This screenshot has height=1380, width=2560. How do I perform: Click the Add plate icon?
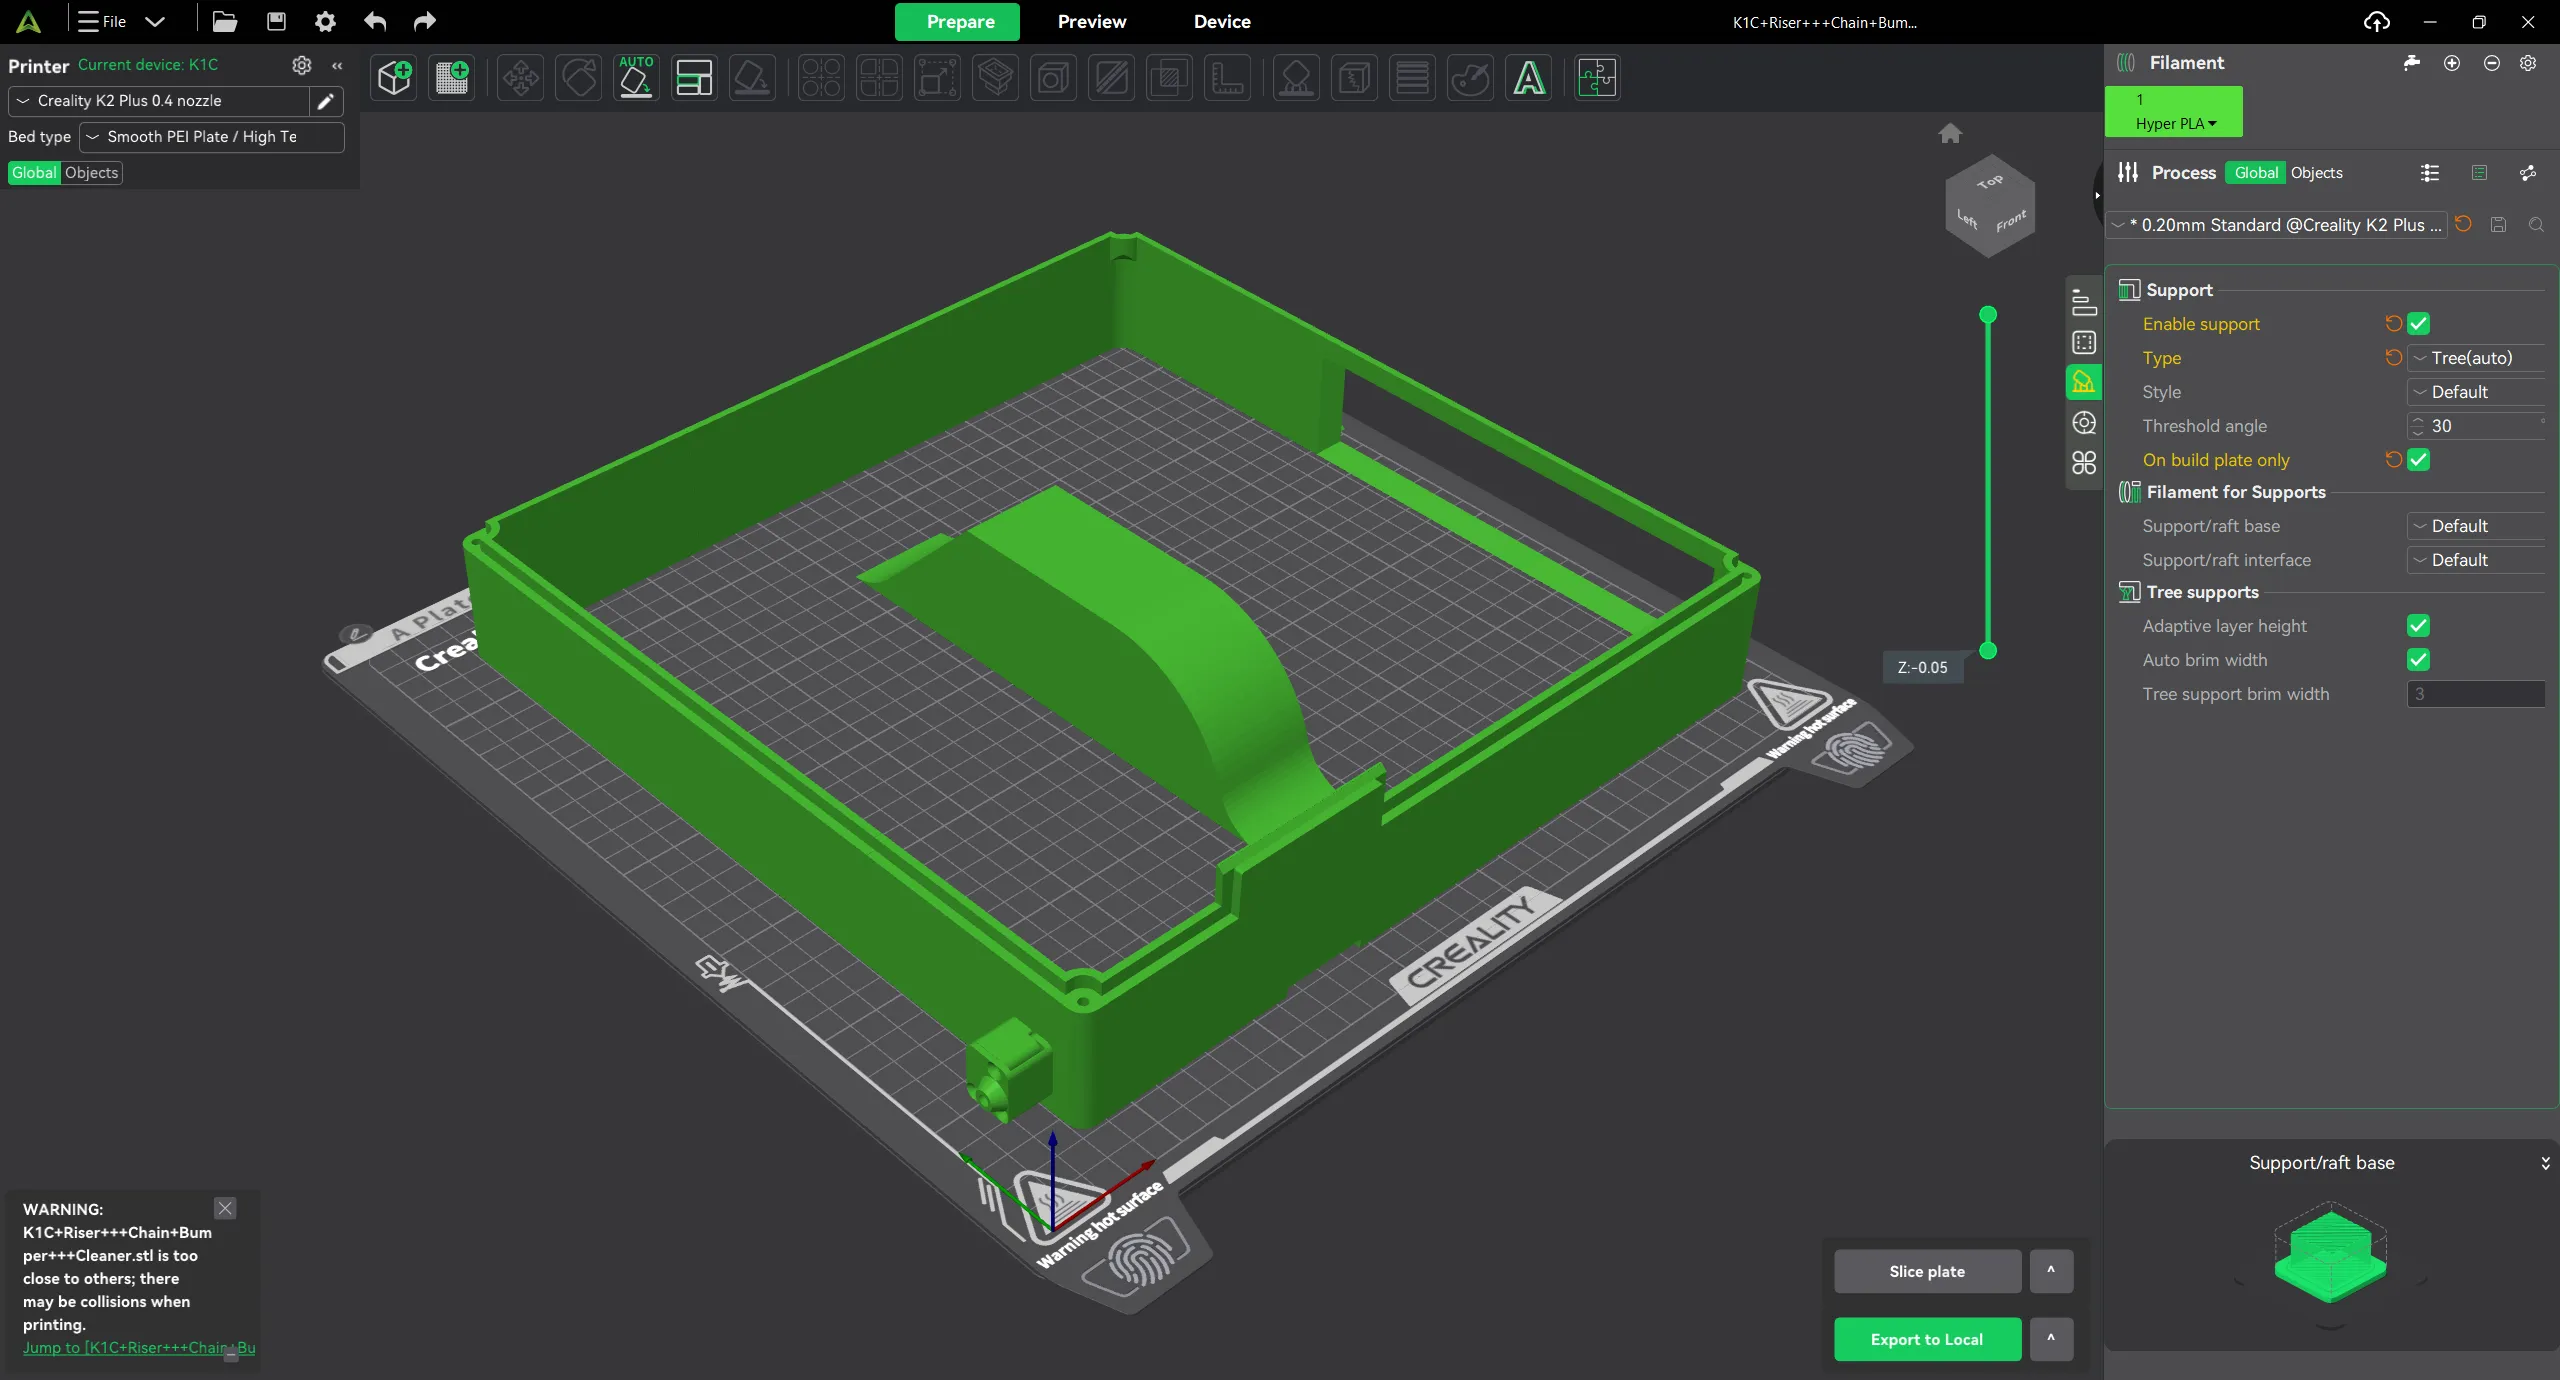tap(452, 78)
